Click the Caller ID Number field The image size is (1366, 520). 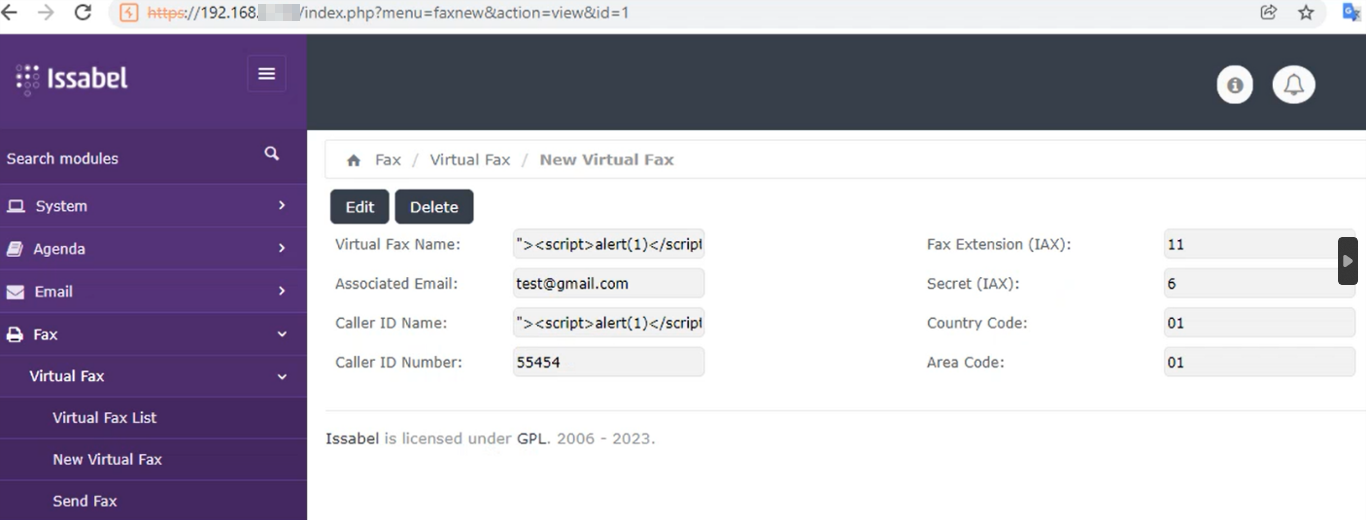[609, 362]
